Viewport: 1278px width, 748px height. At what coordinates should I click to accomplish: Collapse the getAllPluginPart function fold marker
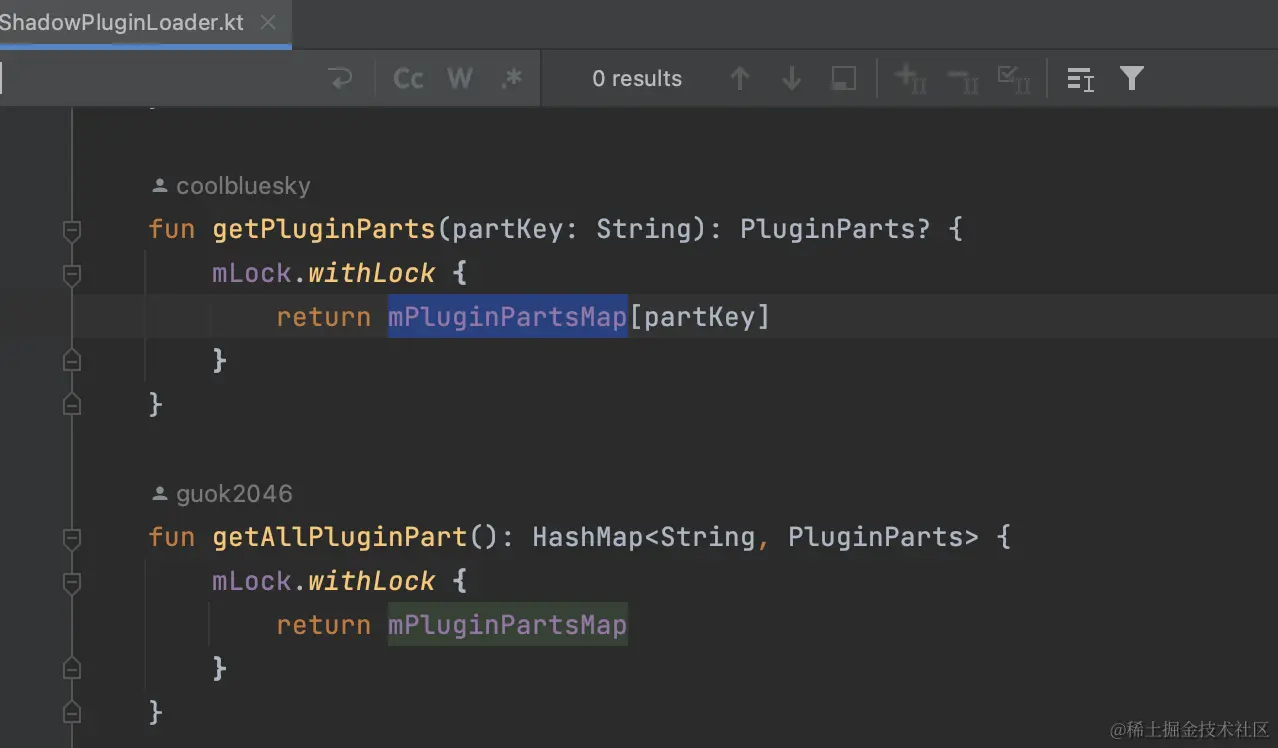point(72,538)
